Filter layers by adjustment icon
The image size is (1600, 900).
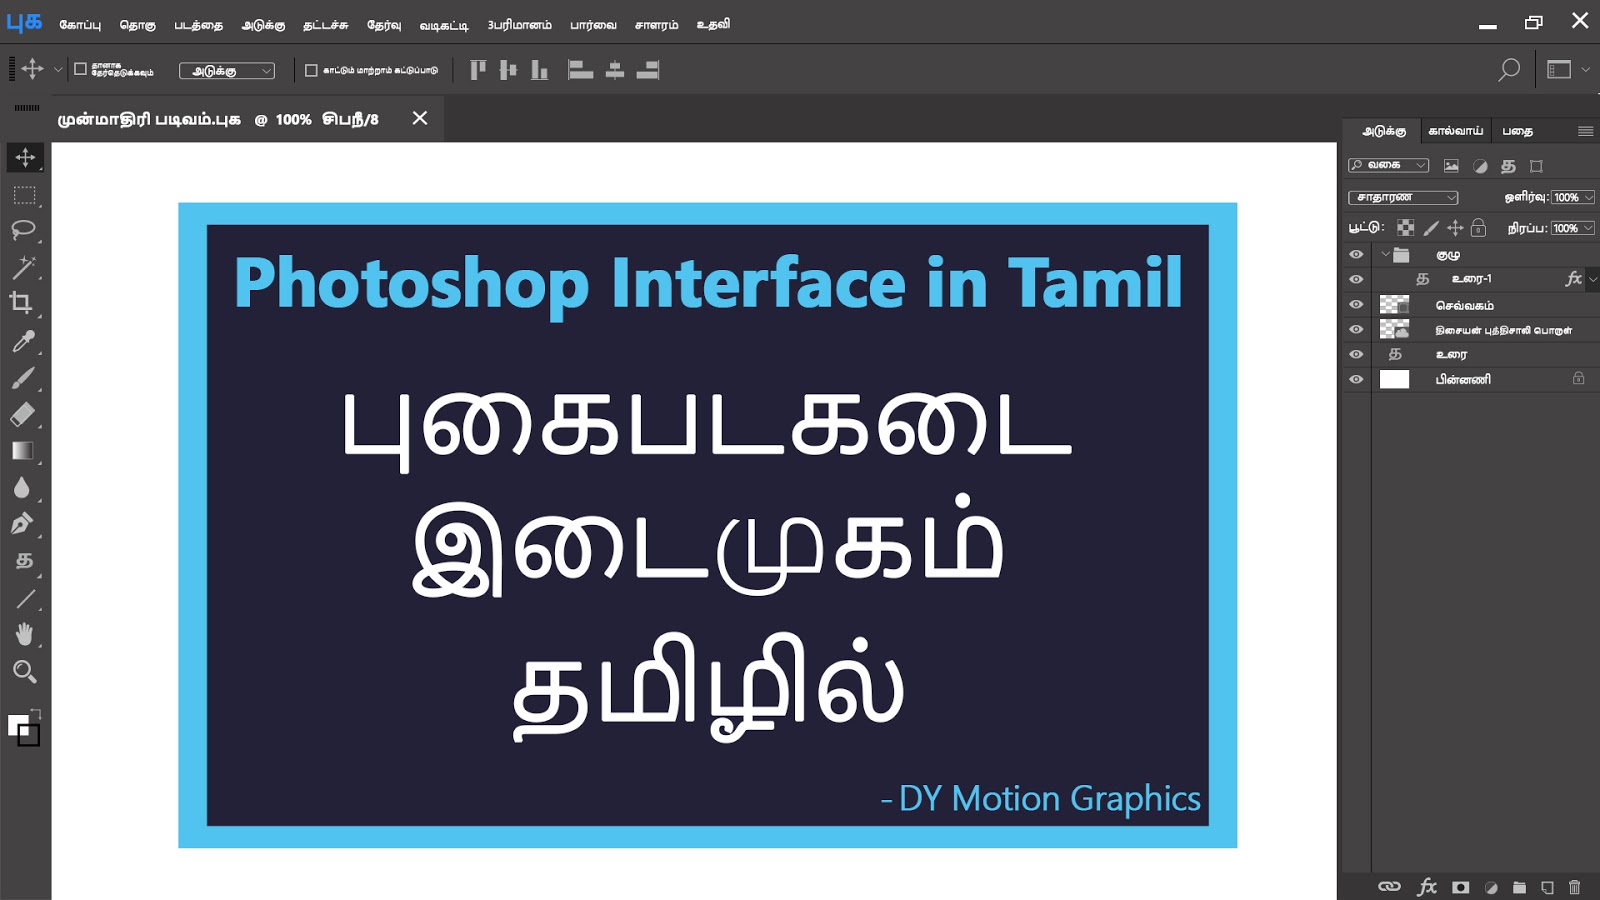coord(1480,166)
